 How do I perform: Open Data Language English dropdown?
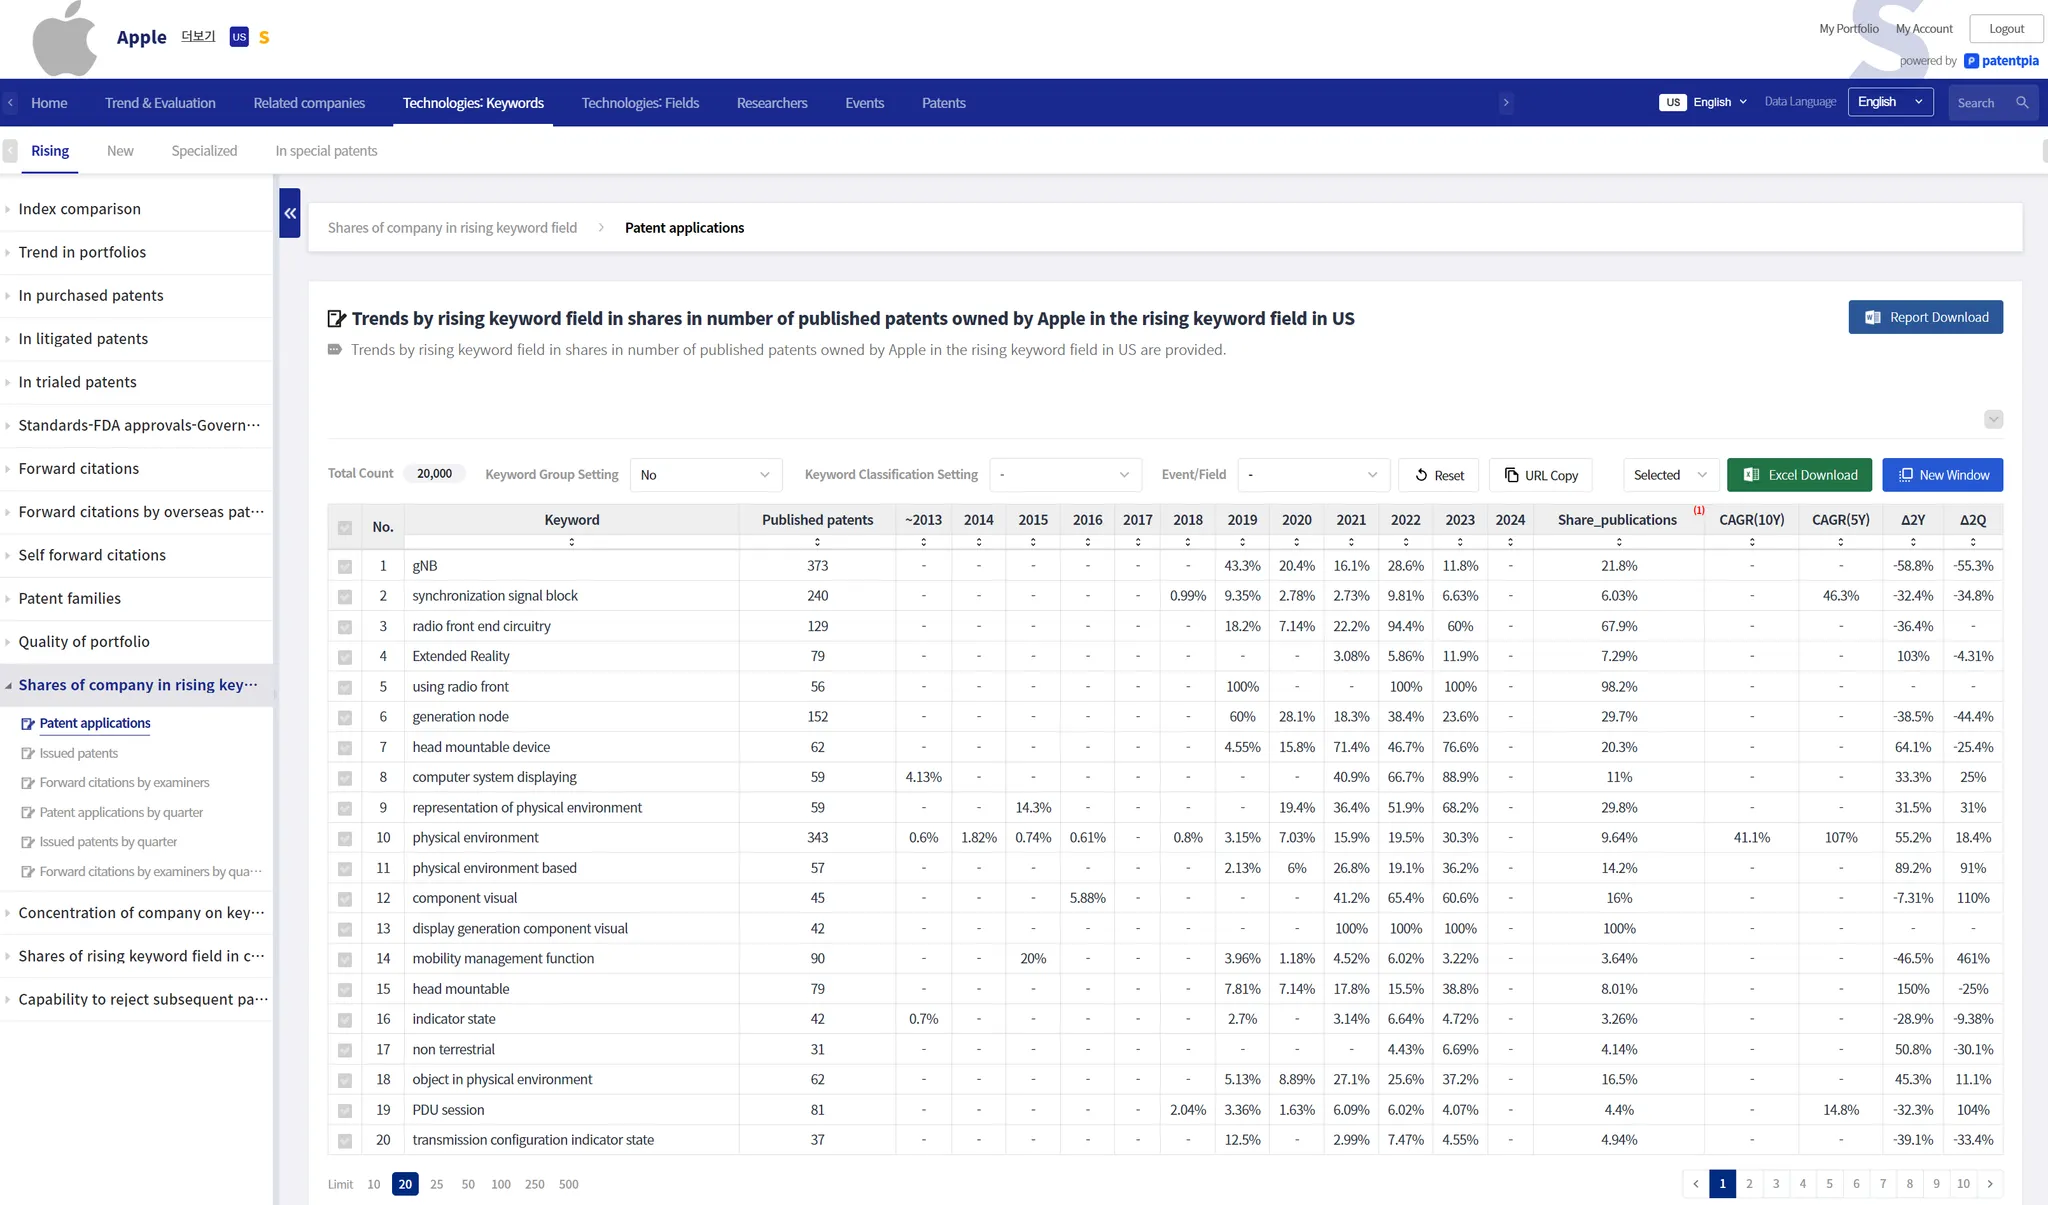point(1890,102)
